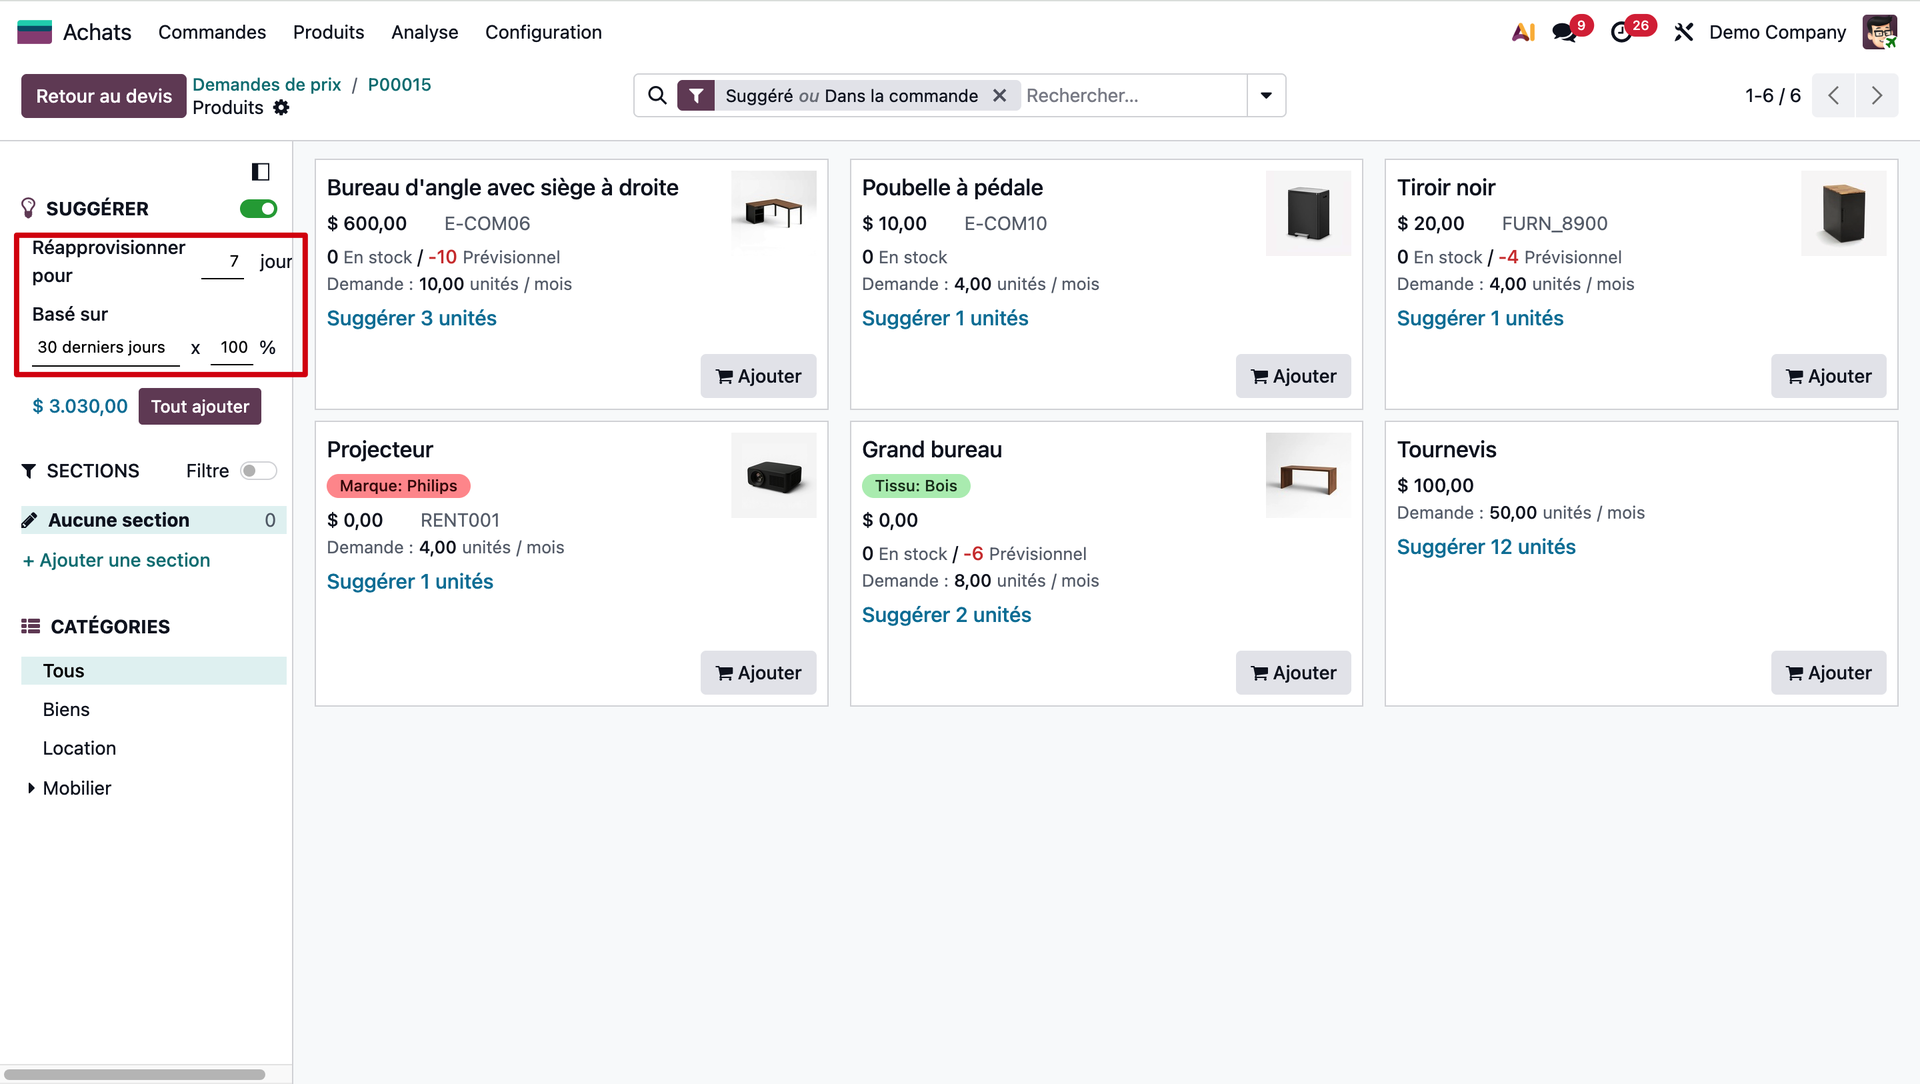Open the 30 derniers jours selector

click(x=102, y=348)
